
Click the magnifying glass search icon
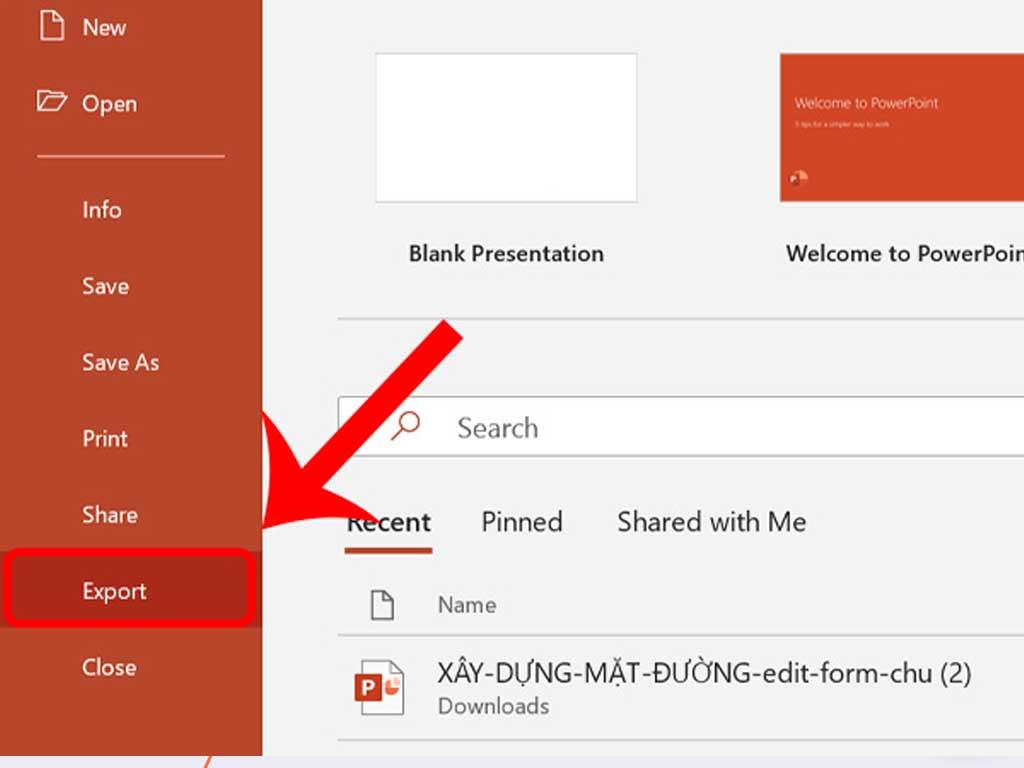[x=404, y=426]
